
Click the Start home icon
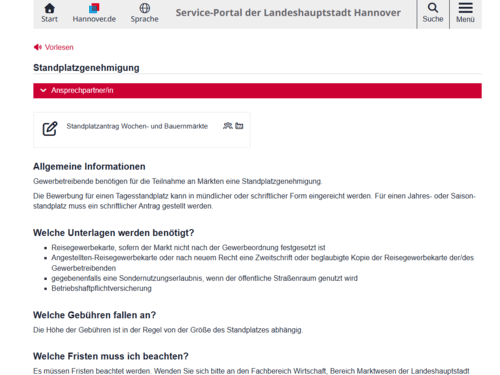(x=49, y=8)
